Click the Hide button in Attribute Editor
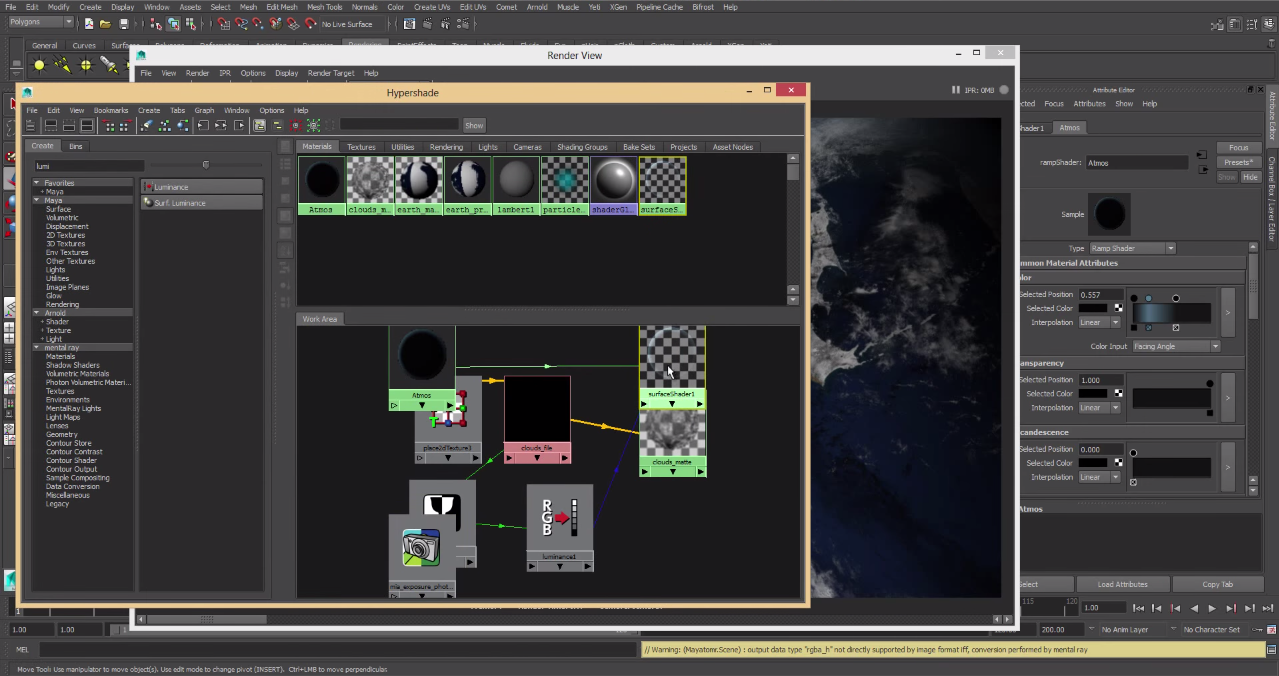Screen dimensions: 1279x676 [x=1250, y=177]
